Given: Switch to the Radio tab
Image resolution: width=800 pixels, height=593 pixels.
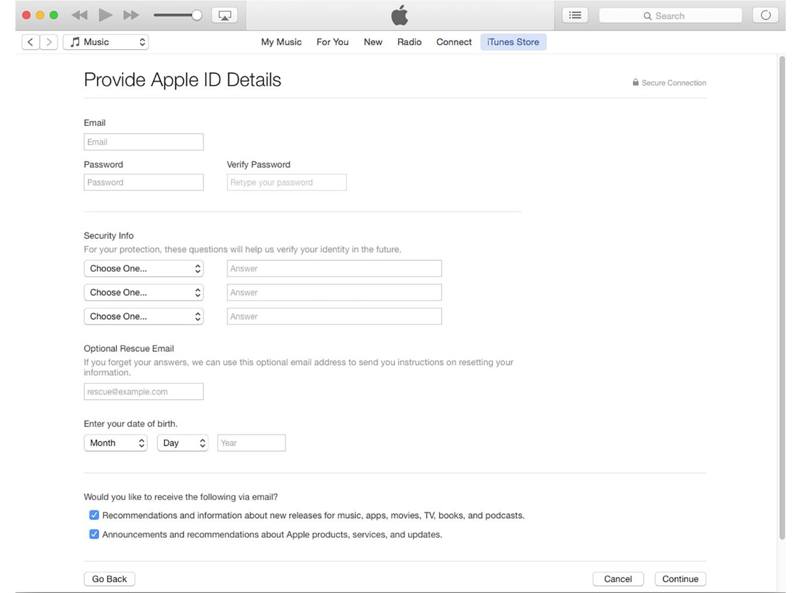Looking at the screenshot, I should pos(409,42).
